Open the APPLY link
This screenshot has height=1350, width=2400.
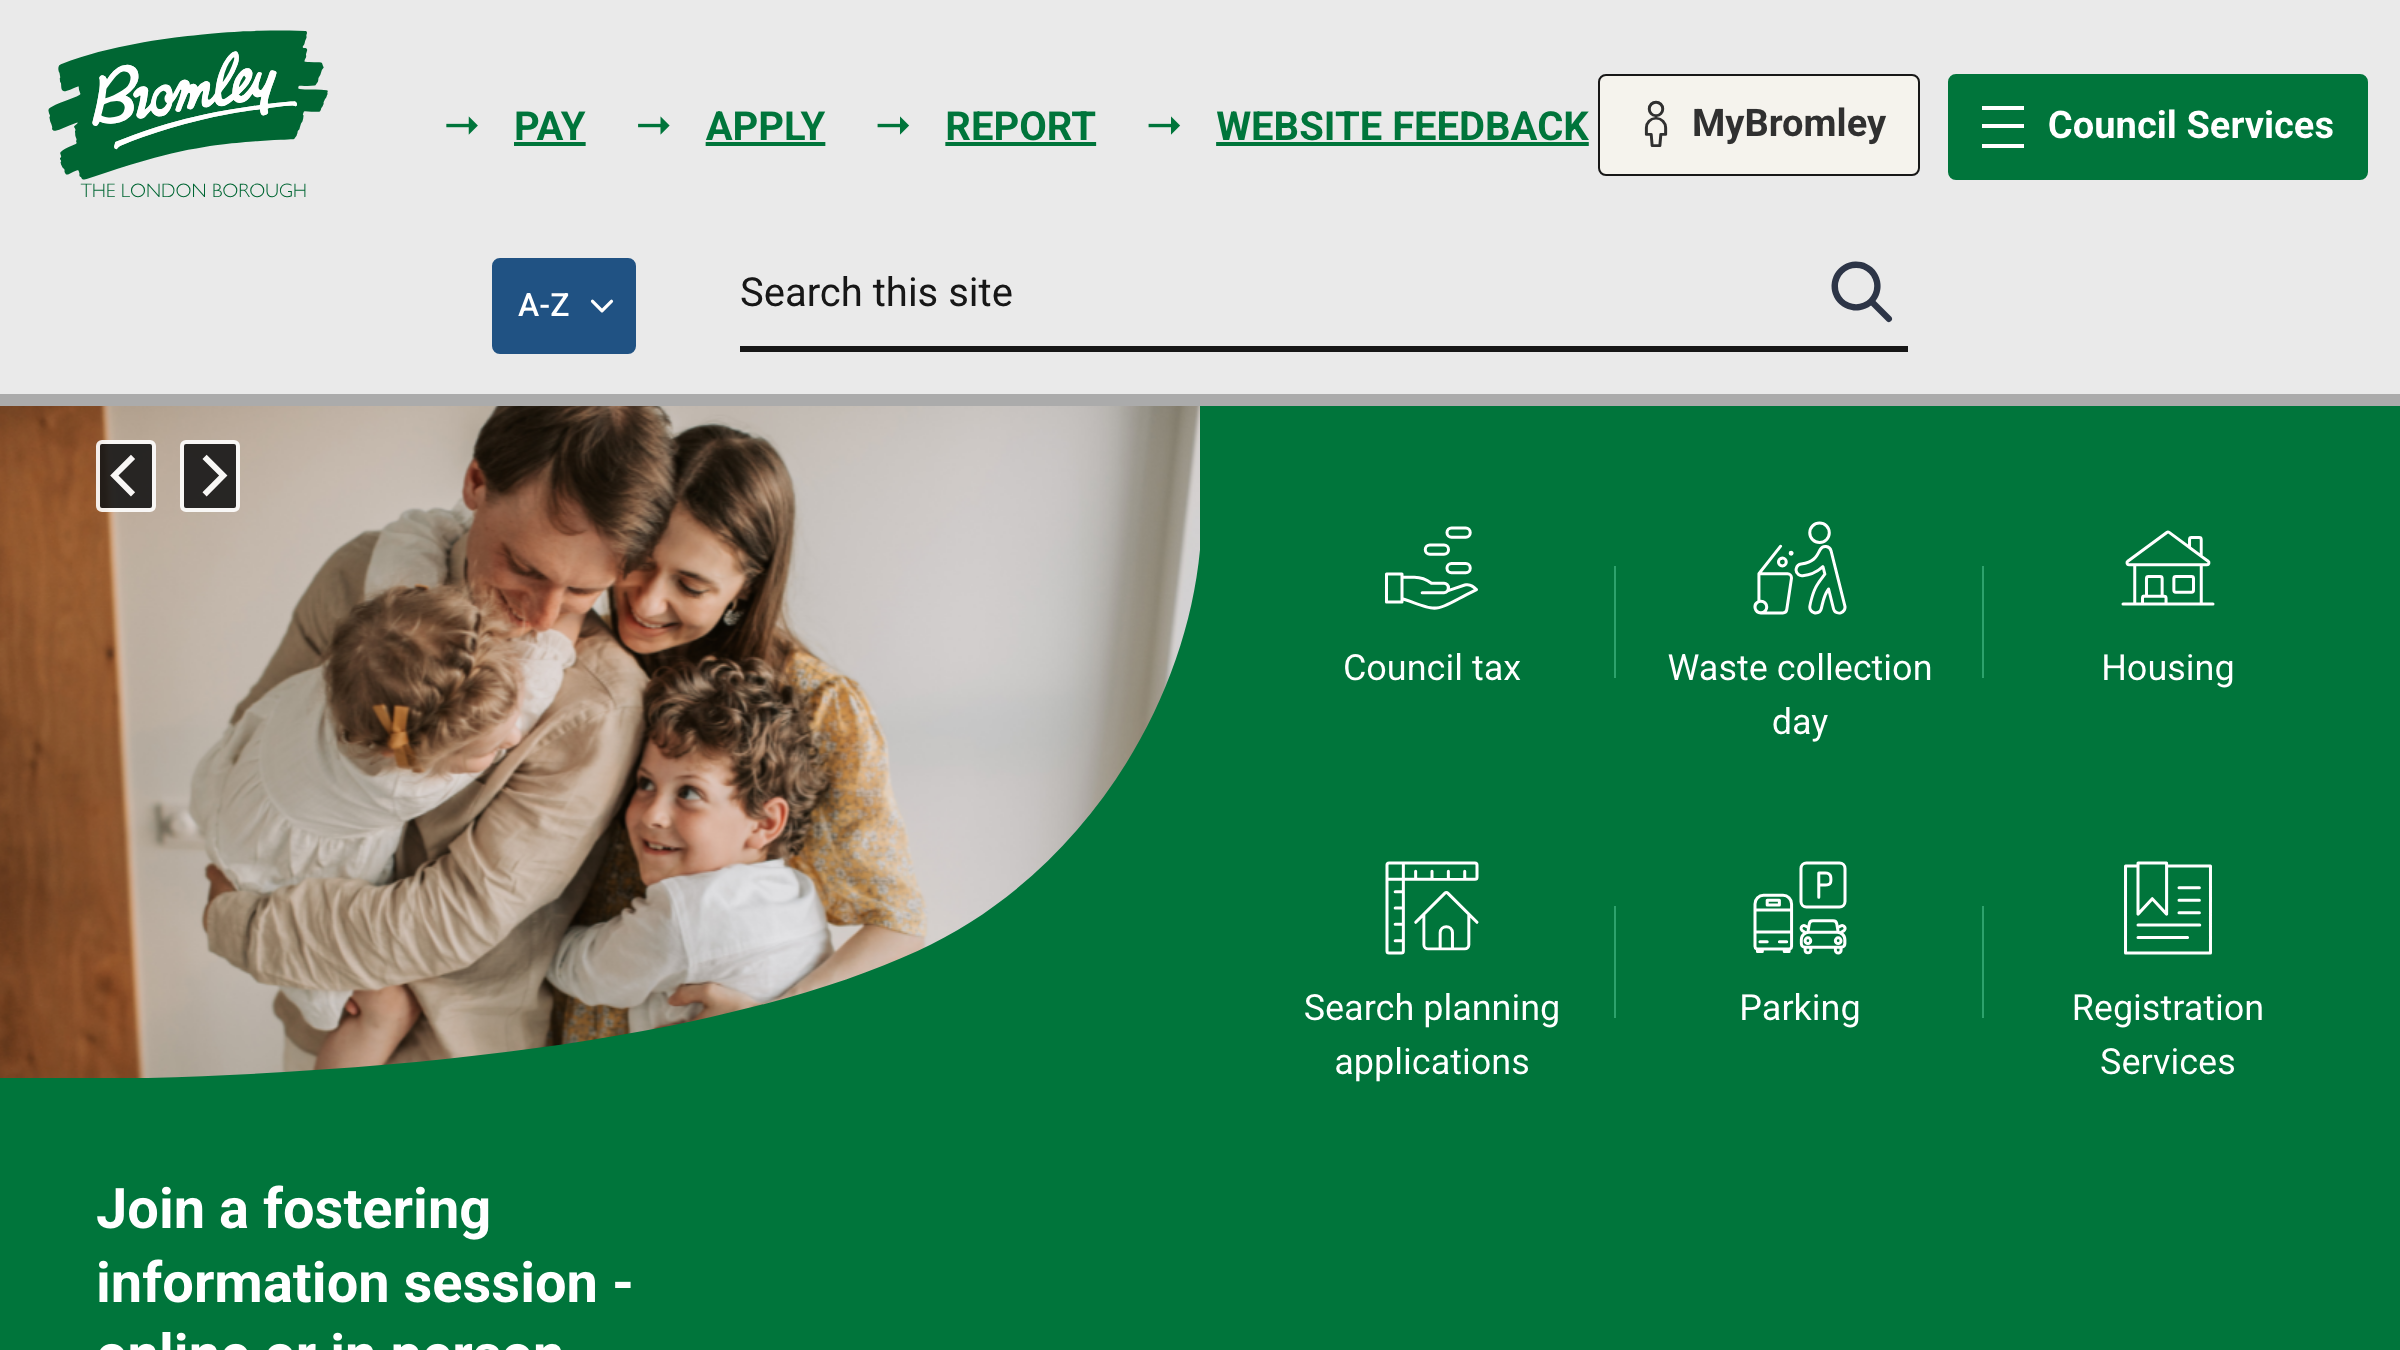(765, 126)
